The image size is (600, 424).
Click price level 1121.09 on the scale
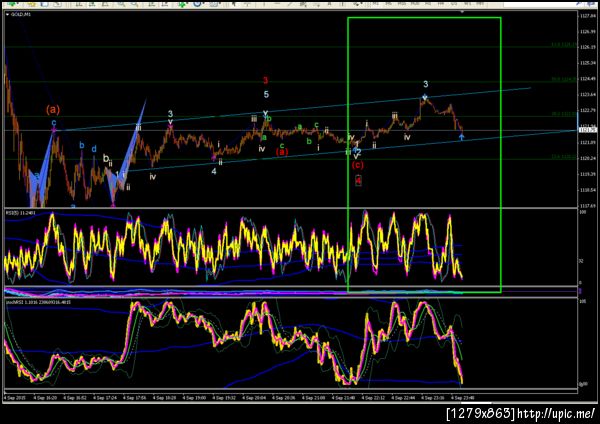pos(588,143)
